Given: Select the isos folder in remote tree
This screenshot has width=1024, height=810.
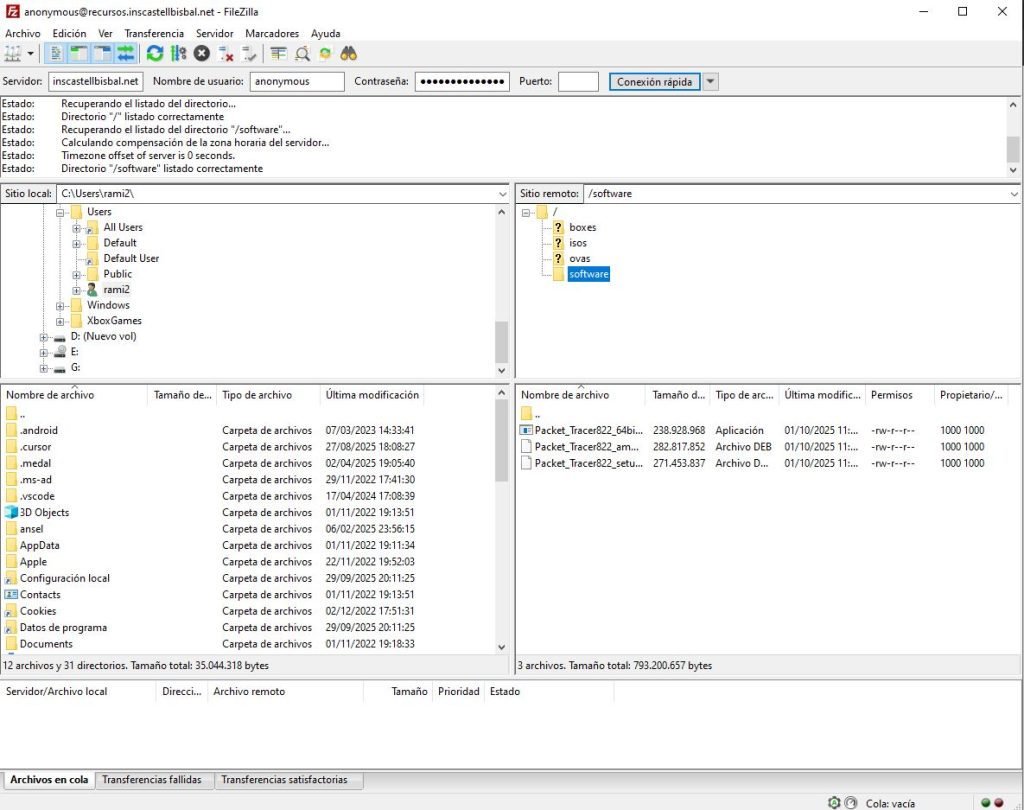Looking at the screenshot, I should (578, 243).
